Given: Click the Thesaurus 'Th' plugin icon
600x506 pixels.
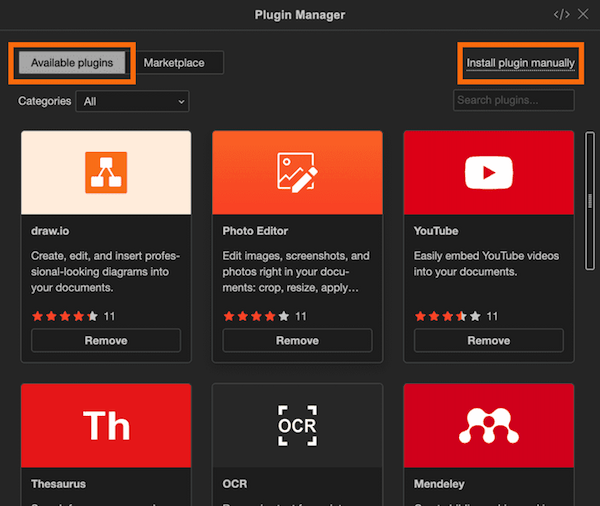Looking at the screenshot, I should [106, 426].
